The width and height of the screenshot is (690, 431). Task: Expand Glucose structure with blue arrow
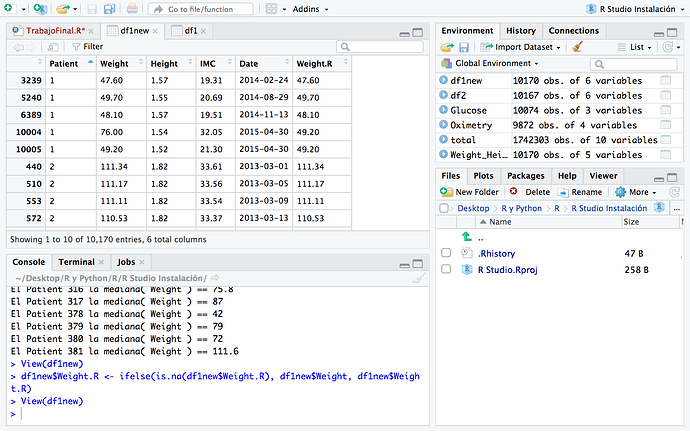(443, 110)
